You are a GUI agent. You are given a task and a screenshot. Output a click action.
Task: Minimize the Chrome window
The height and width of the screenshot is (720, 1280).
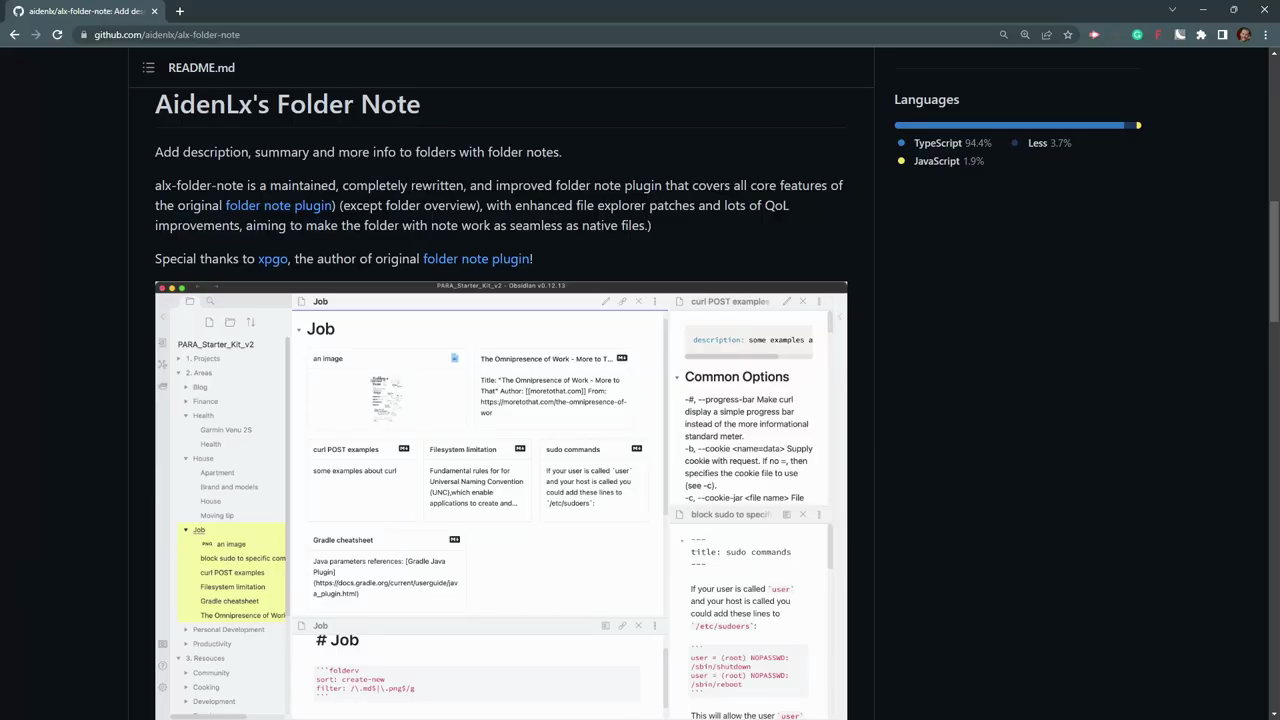coord(1203,10)
